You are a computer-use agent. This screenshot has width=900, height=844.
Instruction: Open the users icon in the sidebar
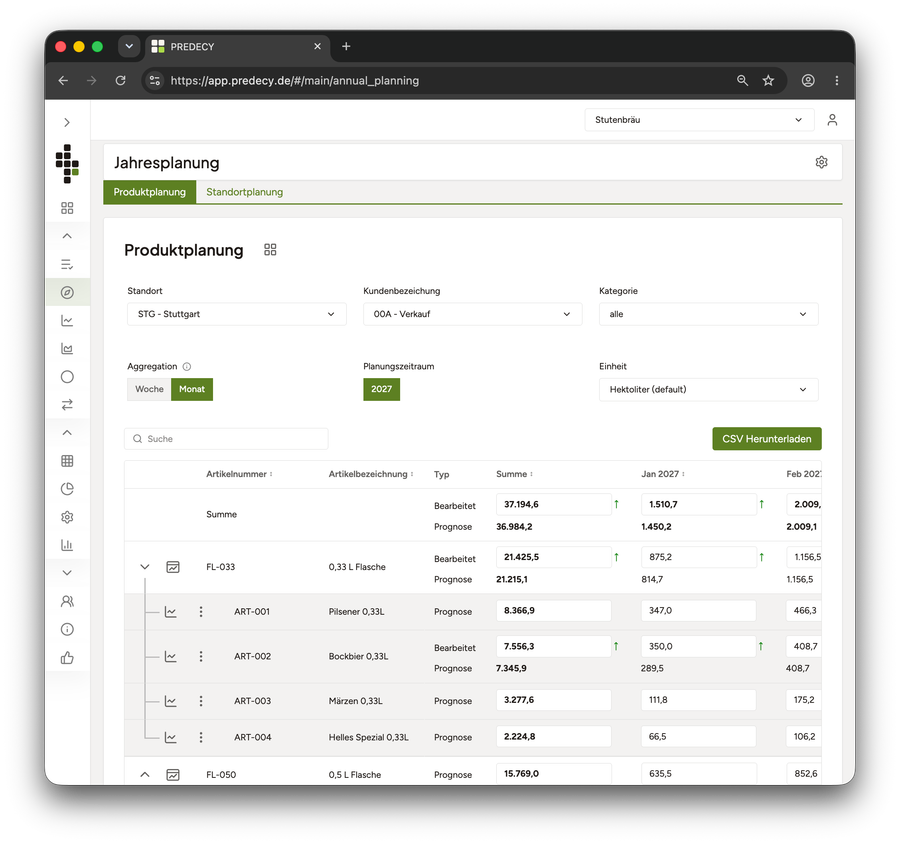click(x=67, y=601)
